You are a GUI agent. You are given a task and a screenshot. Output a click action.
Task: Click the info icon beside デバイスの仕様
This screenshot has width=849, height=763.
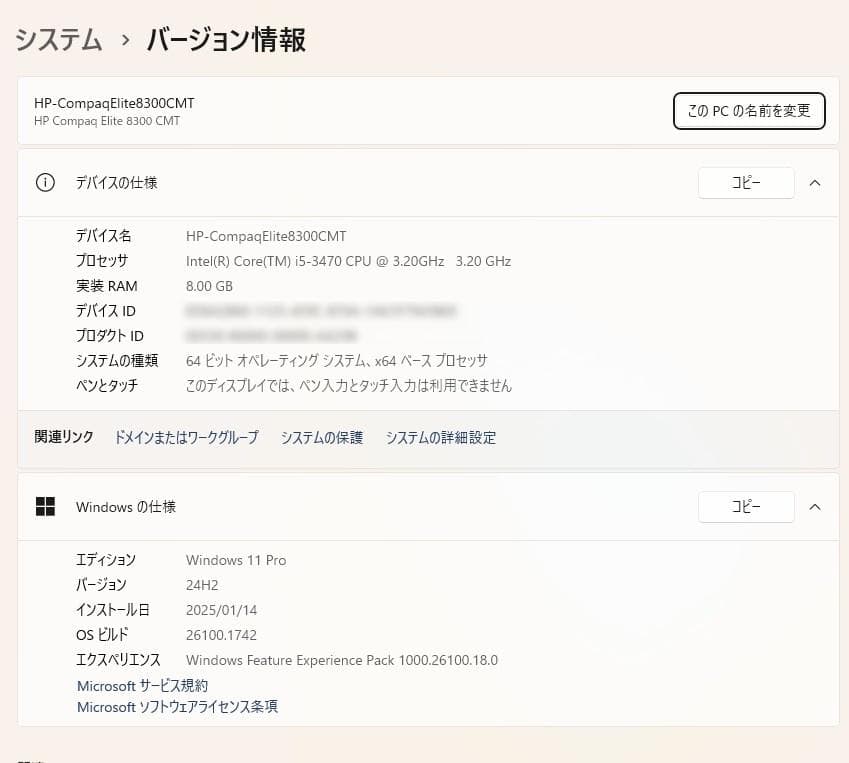point(44,182)
